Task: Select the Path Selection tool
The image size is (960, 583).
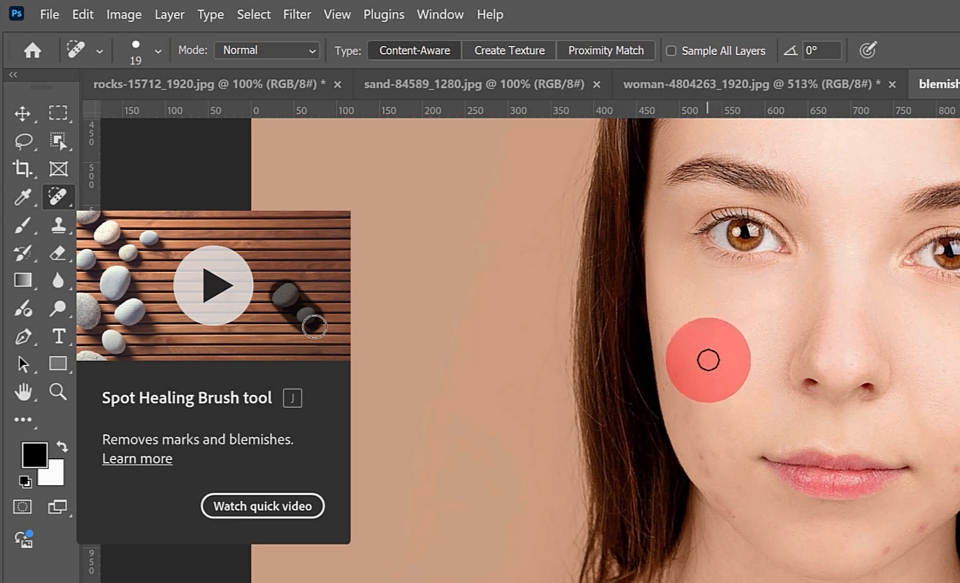Action: point(23,364)
